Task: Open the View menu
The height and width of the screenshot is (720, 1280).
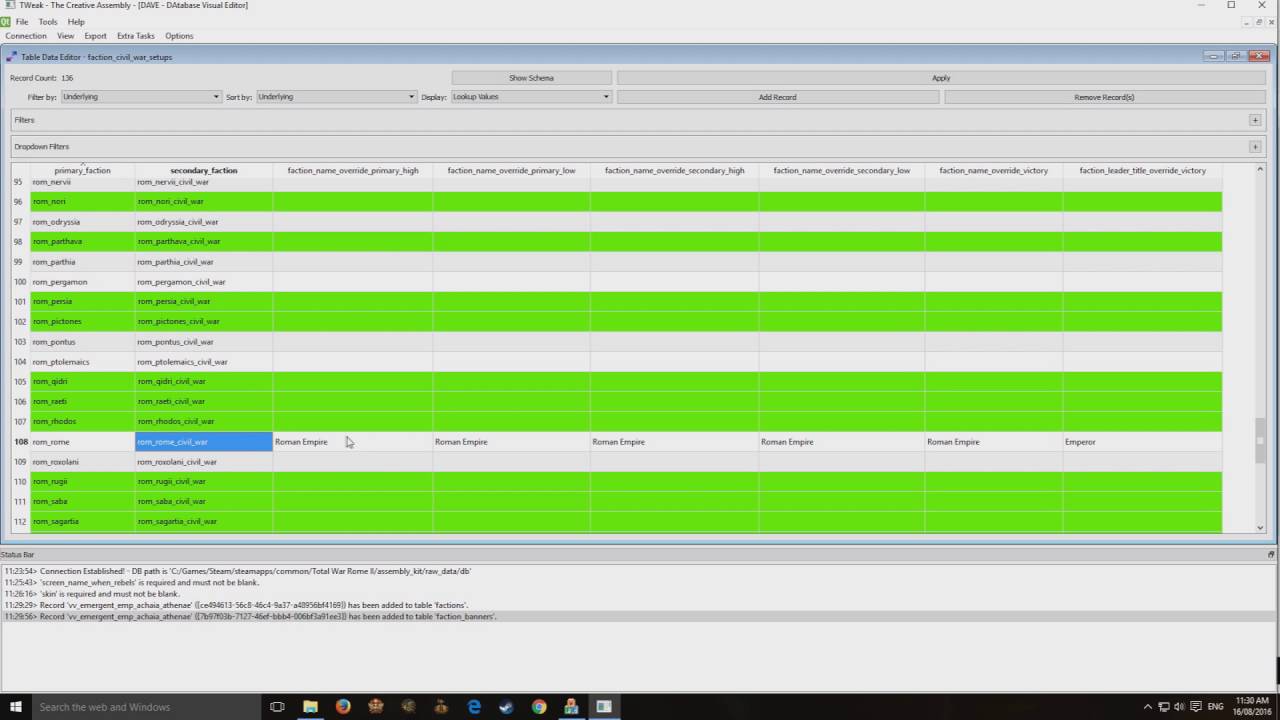Action: click(66, 36)
